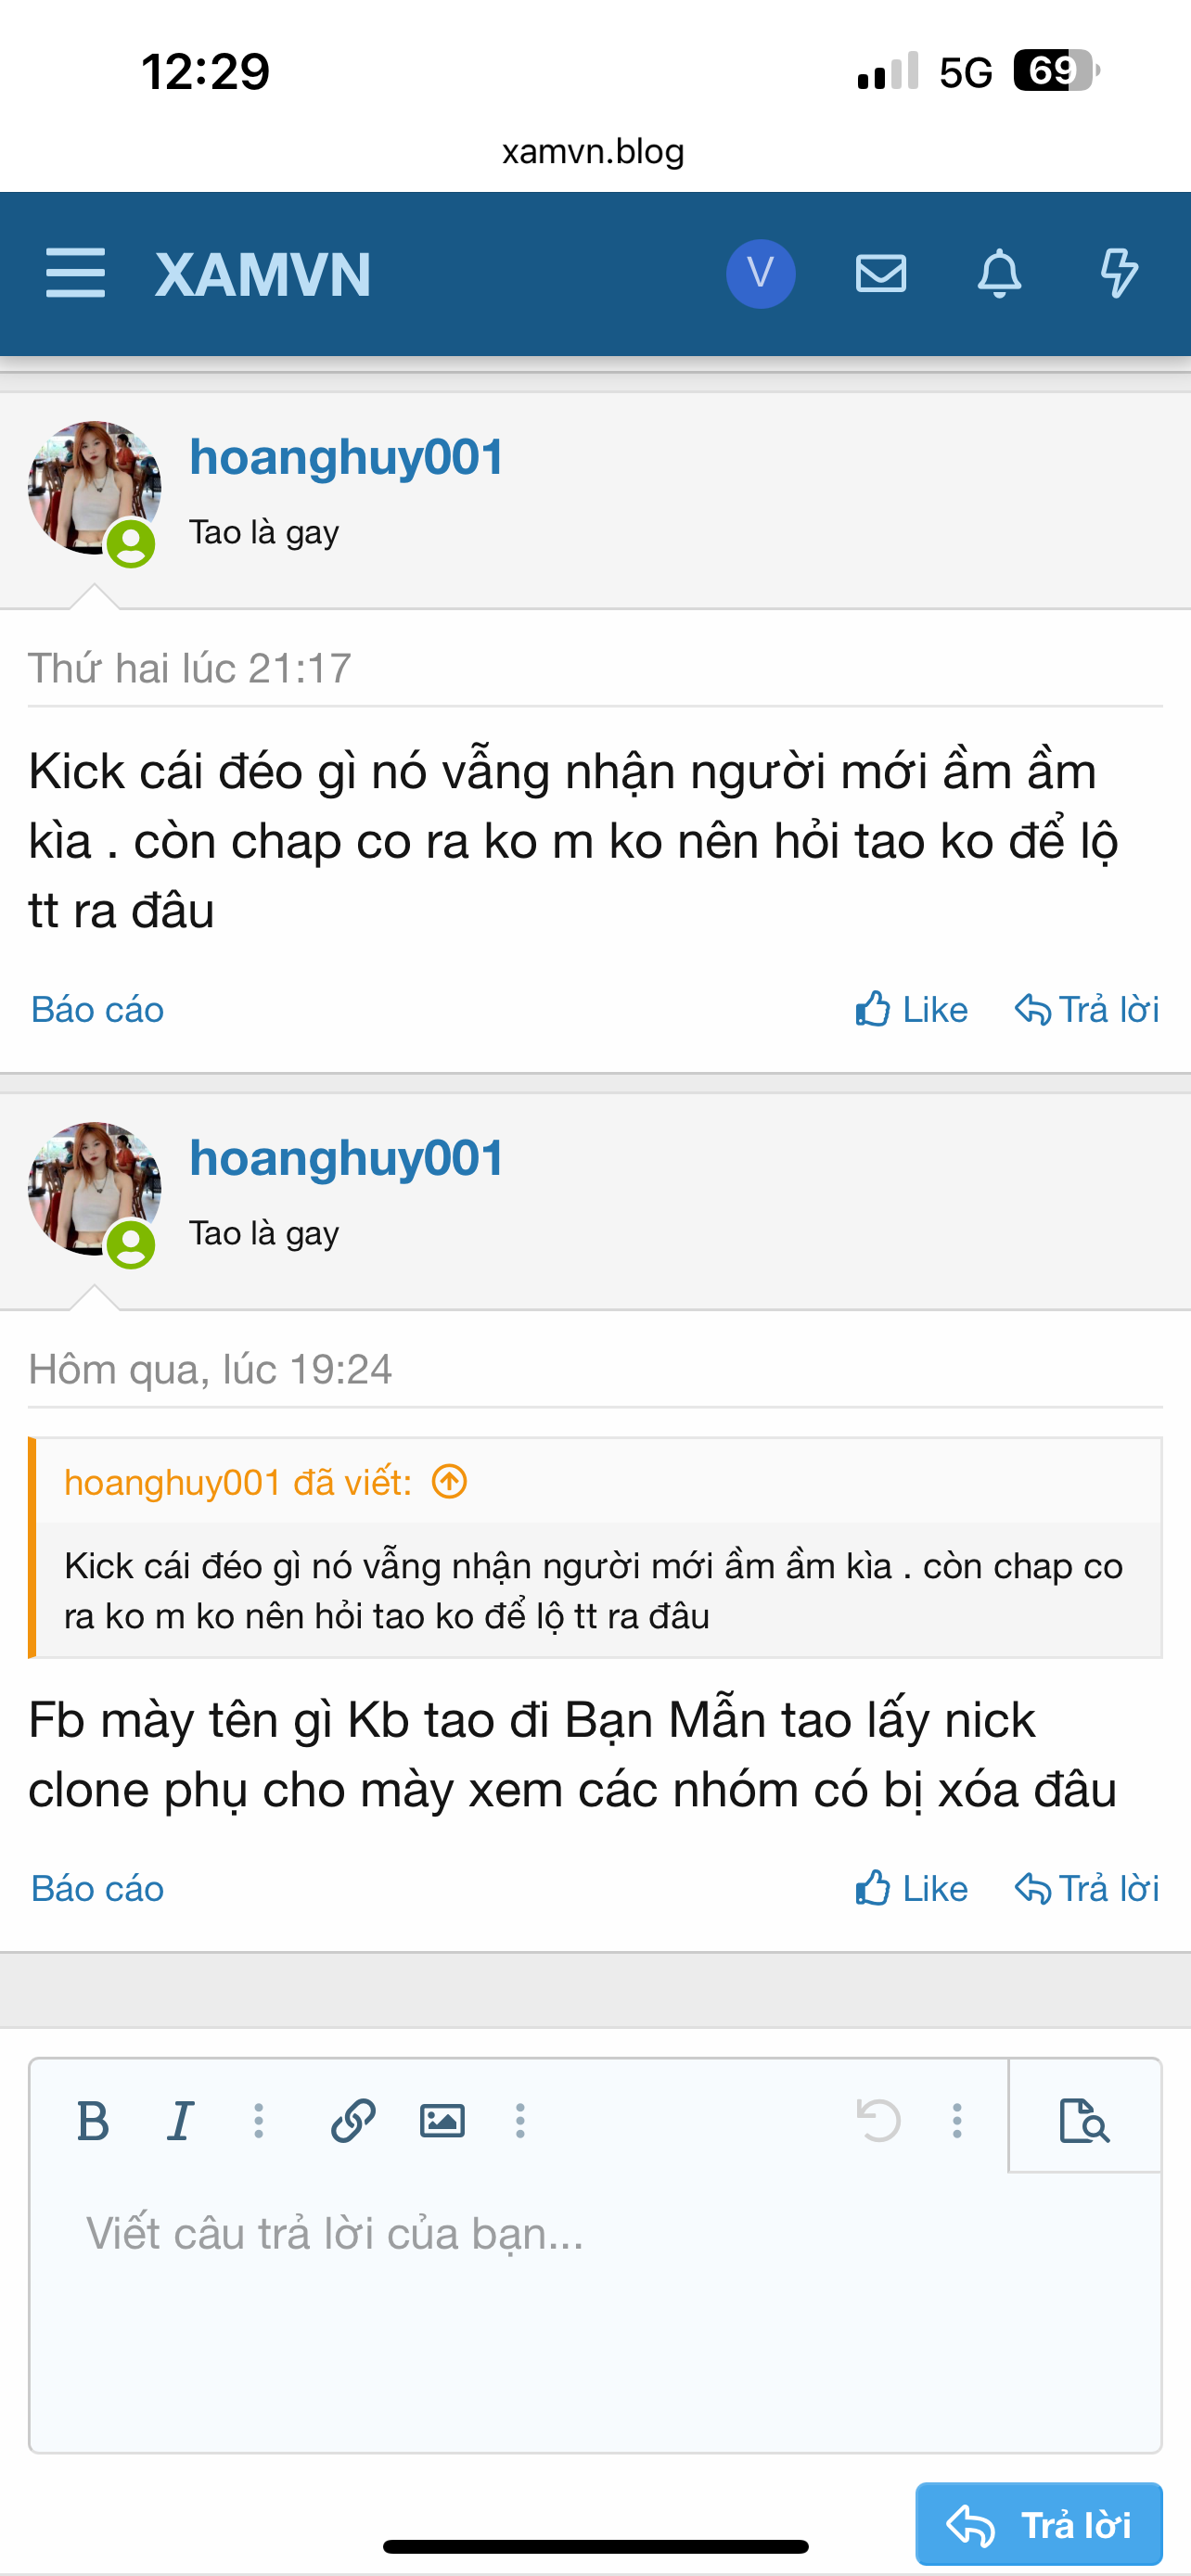Expand more text formatting options after italic

pyautogui.click(x=259, y=2120)
